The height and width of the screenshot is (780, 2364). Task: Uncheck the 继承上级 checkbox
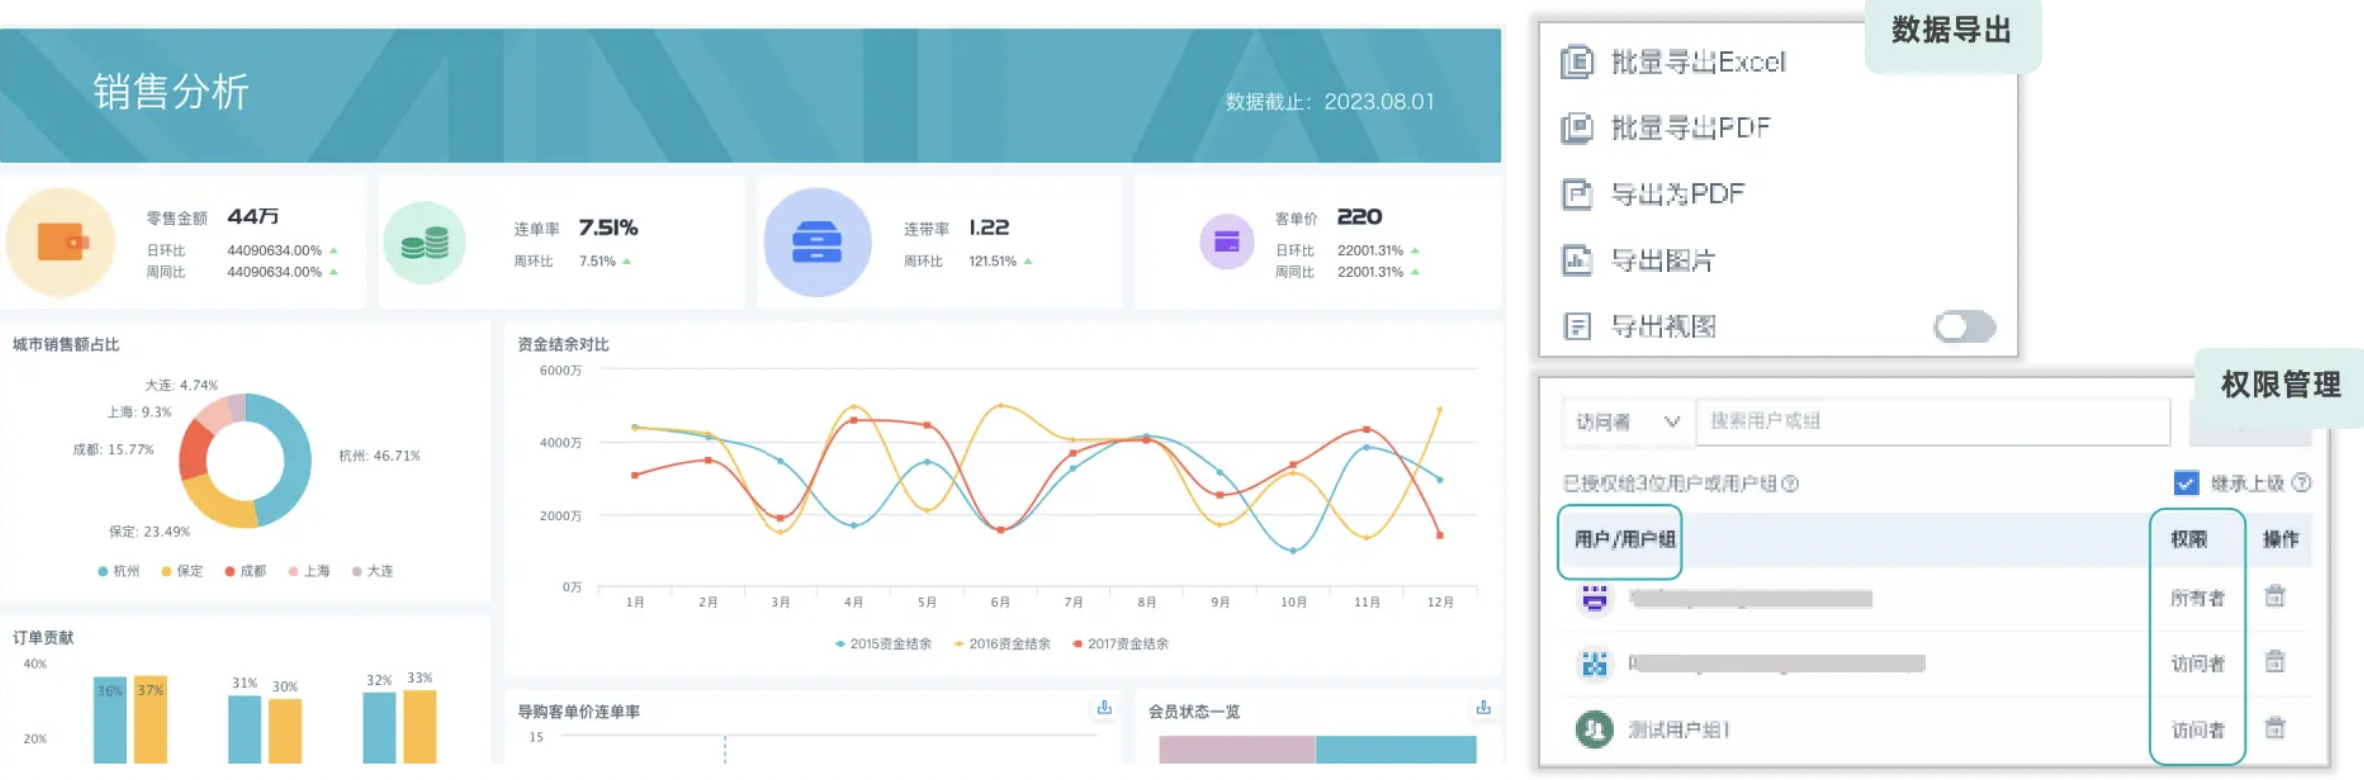pyautogui.click(x=2186, y=483)
